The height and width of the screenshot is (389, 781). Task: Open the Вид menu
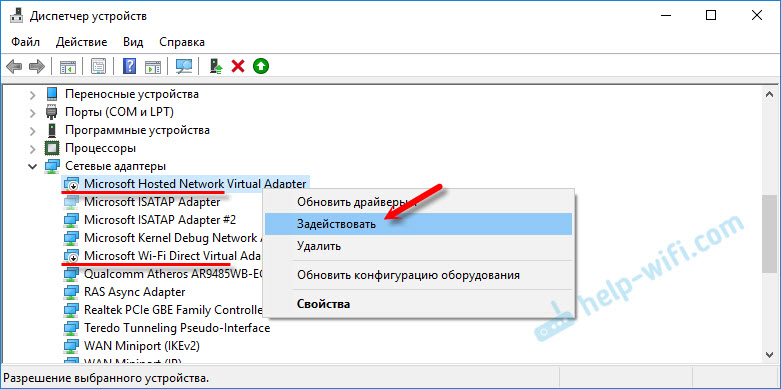pos(133,42)
